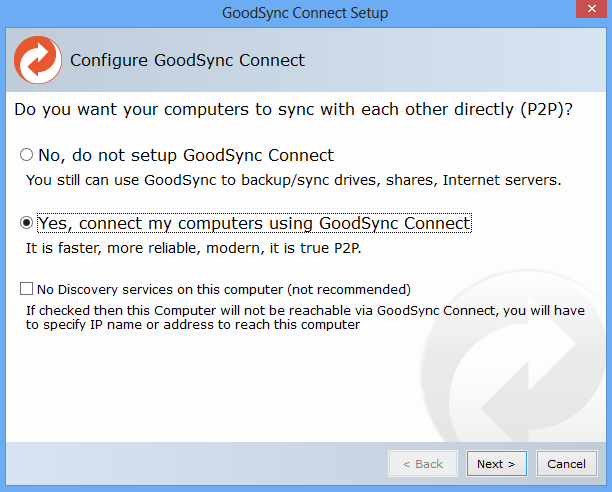
Task: Click the "Yes, connect my computers using GoodSync Connect" label
Action: coord(254,223)
